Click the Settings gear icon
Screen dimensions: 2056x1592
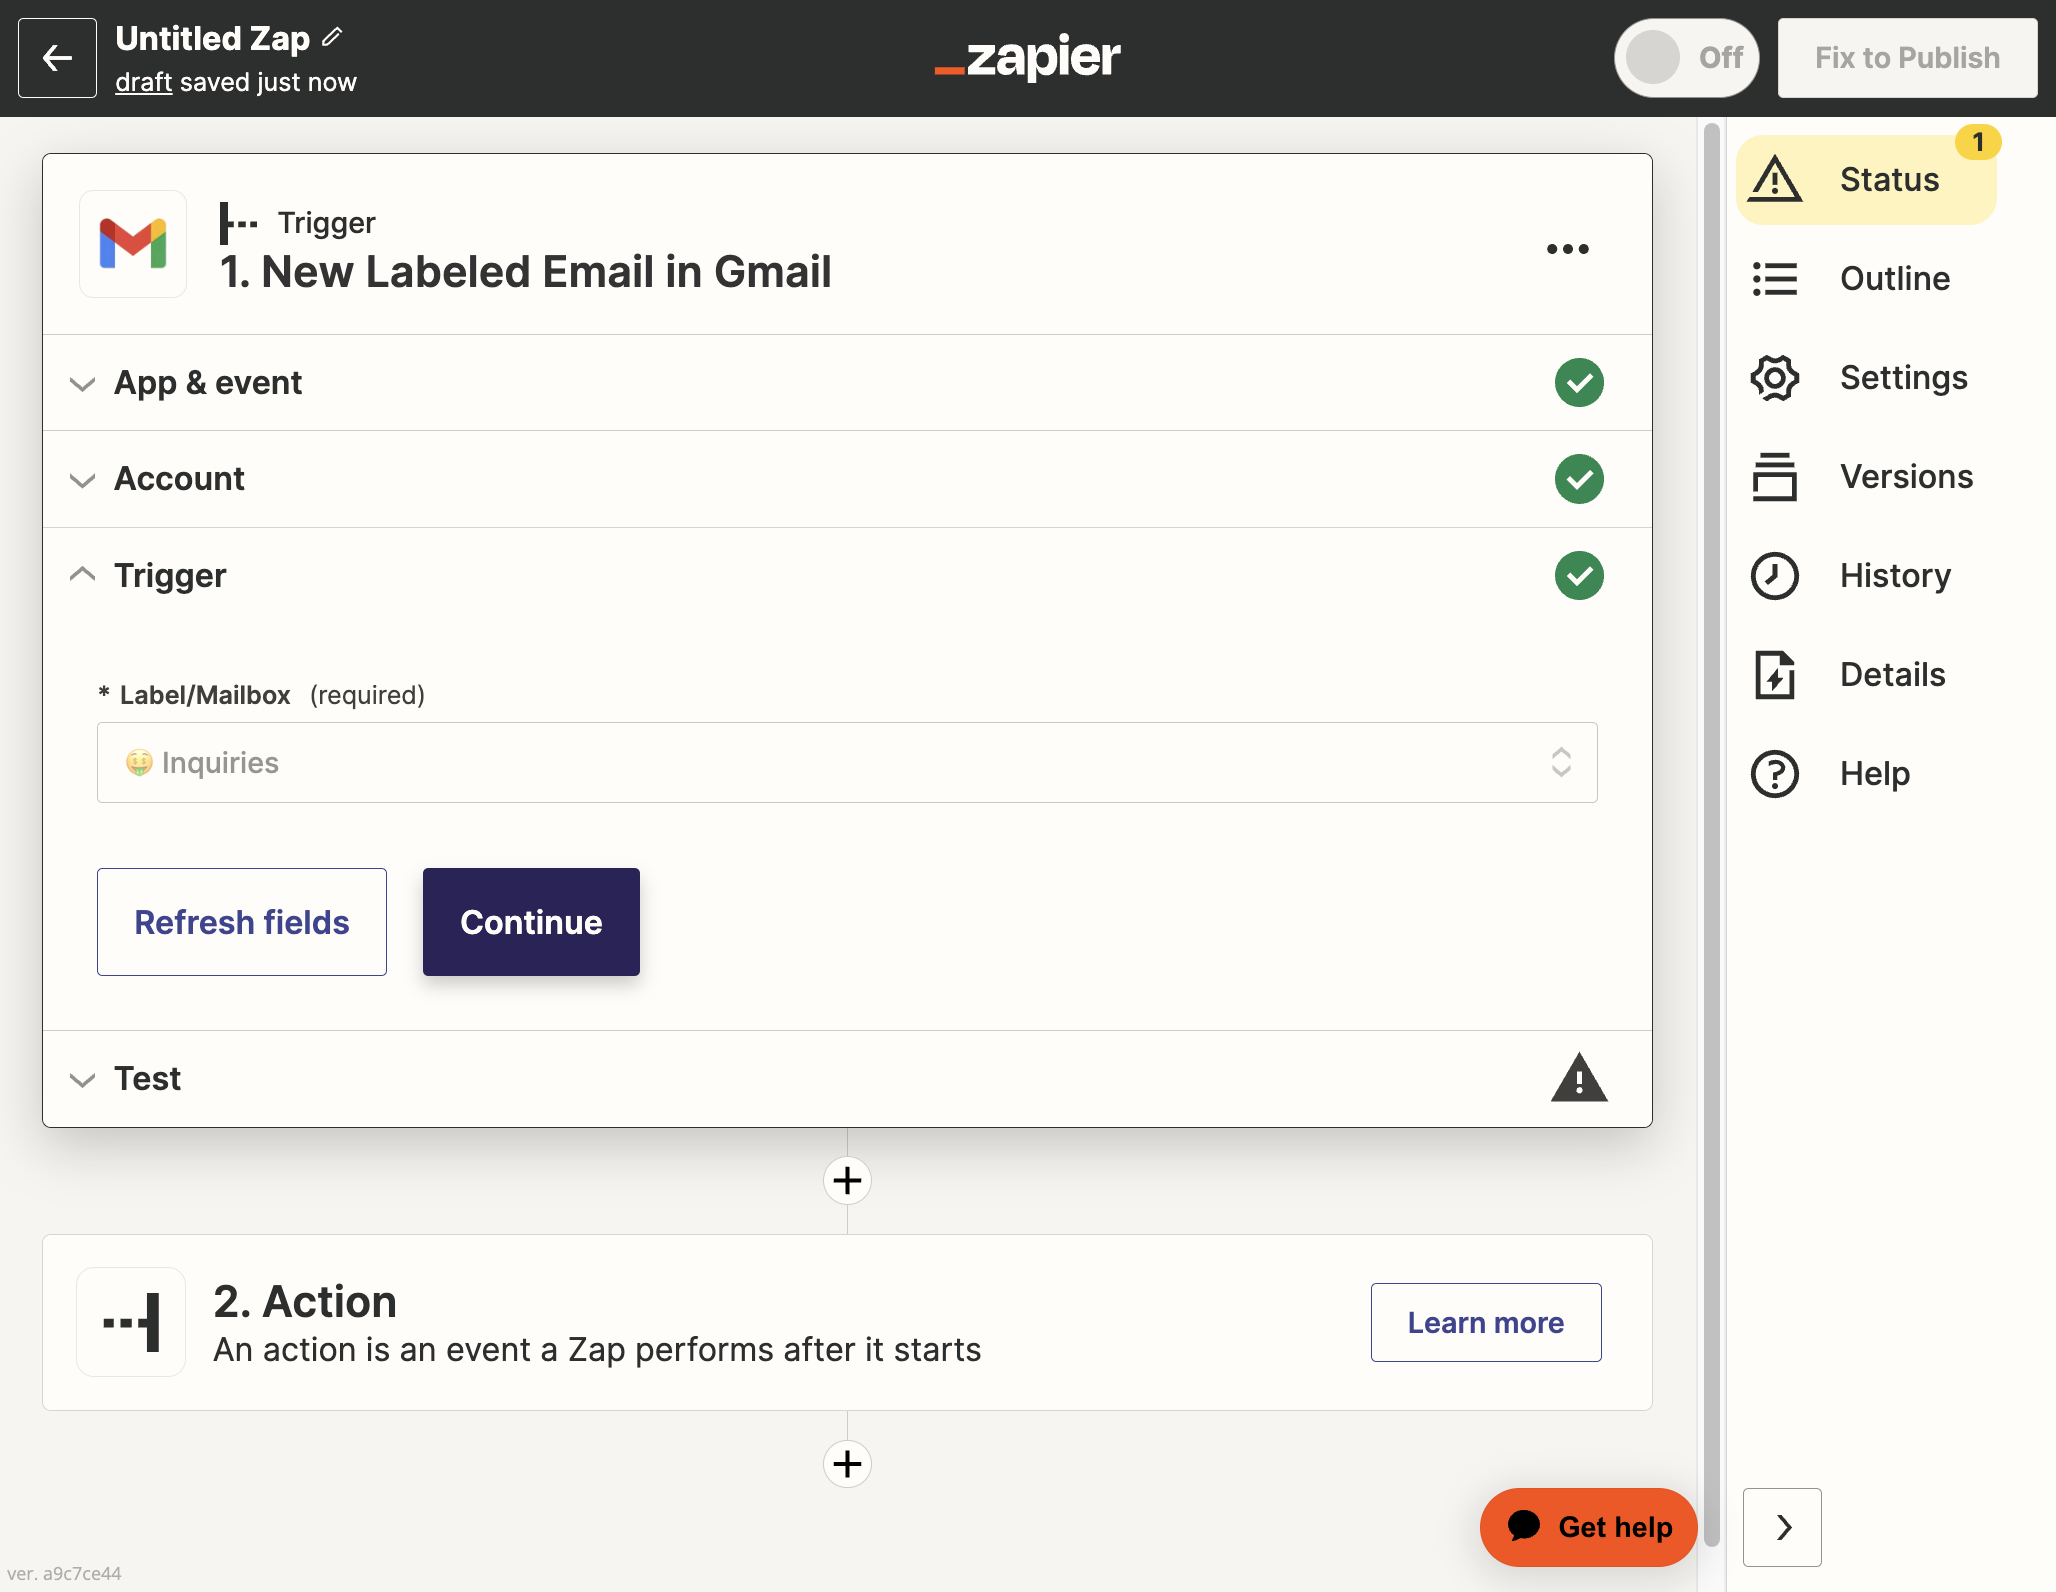pyautogui.click(x=1775, y=378)
